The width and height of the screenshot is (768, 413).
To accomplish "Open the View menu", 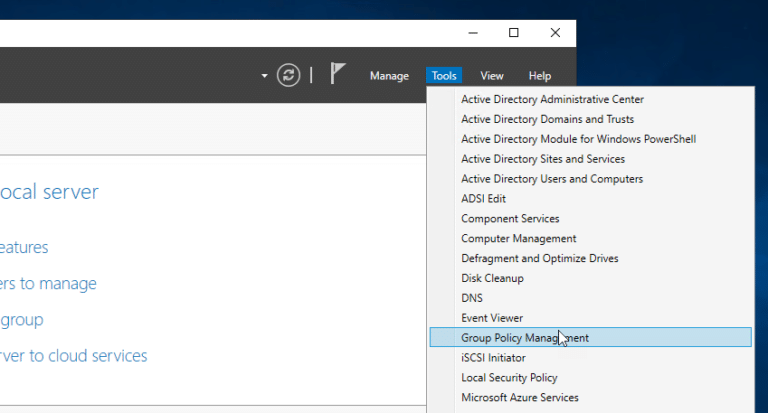I will click(491, 76).
